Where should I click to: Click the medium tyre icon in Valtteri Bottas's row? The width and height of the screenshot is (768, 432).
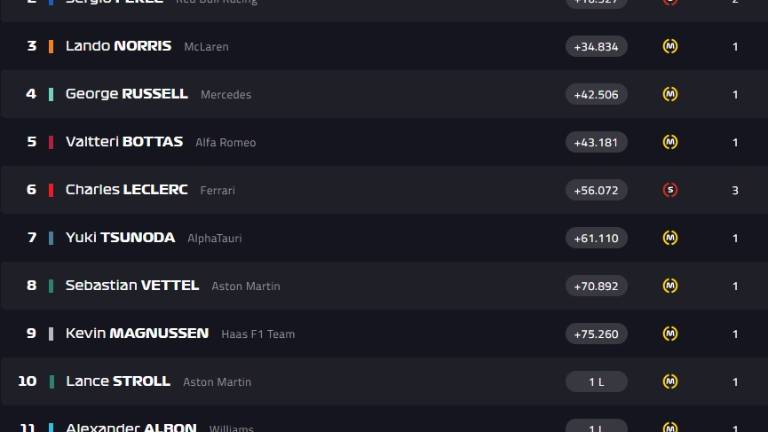click(x=670, y=142)
